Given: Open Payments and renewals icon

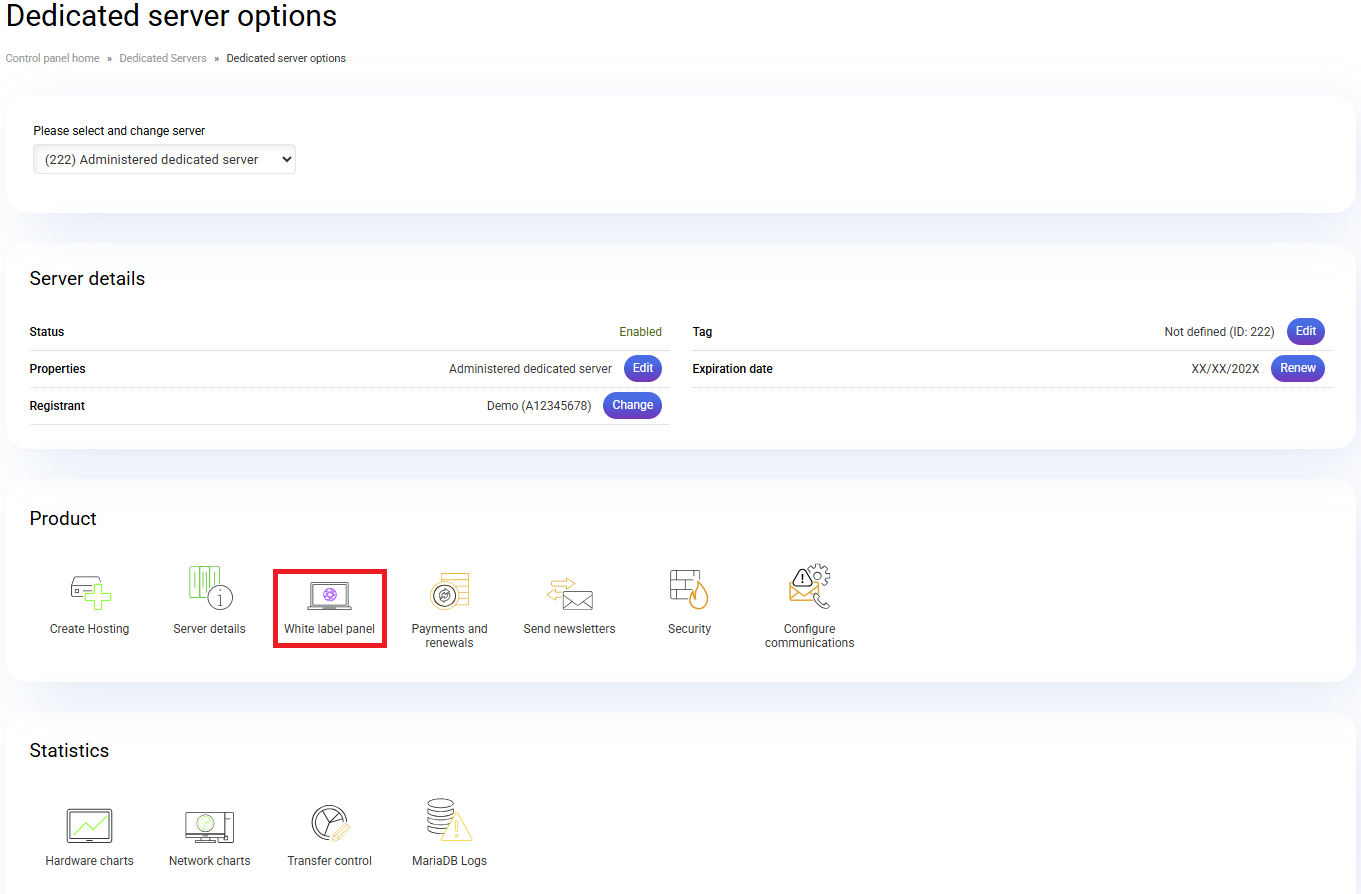Looking at the screenshot, I should 449,591.
